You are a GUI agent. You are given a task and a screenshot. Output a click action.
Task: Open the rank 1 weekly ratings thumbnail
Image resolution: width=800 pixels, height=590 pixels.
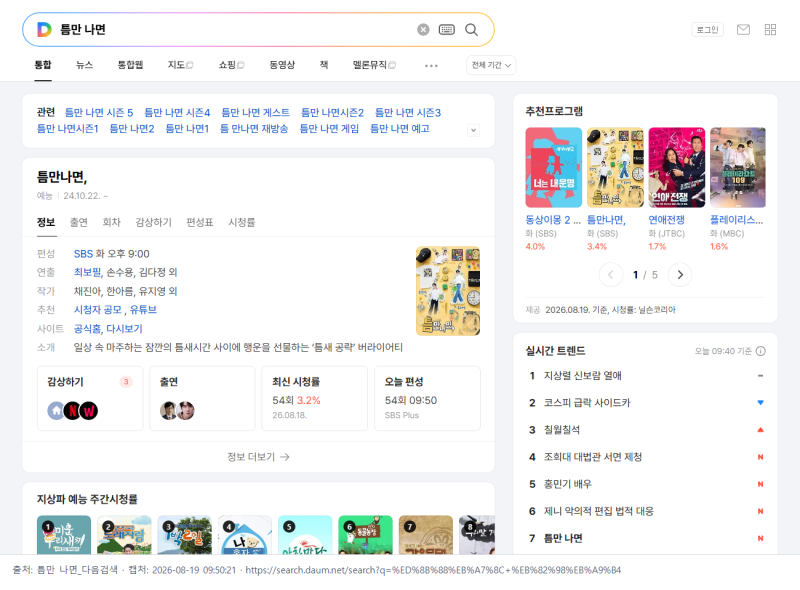pyautogui.click(x=64, y=535)
